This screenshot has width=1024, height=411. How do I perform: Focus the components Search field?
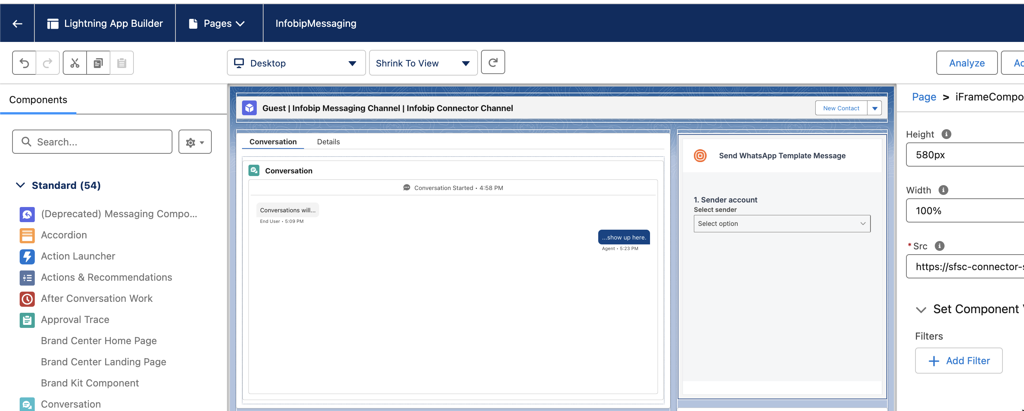(92, 142)
